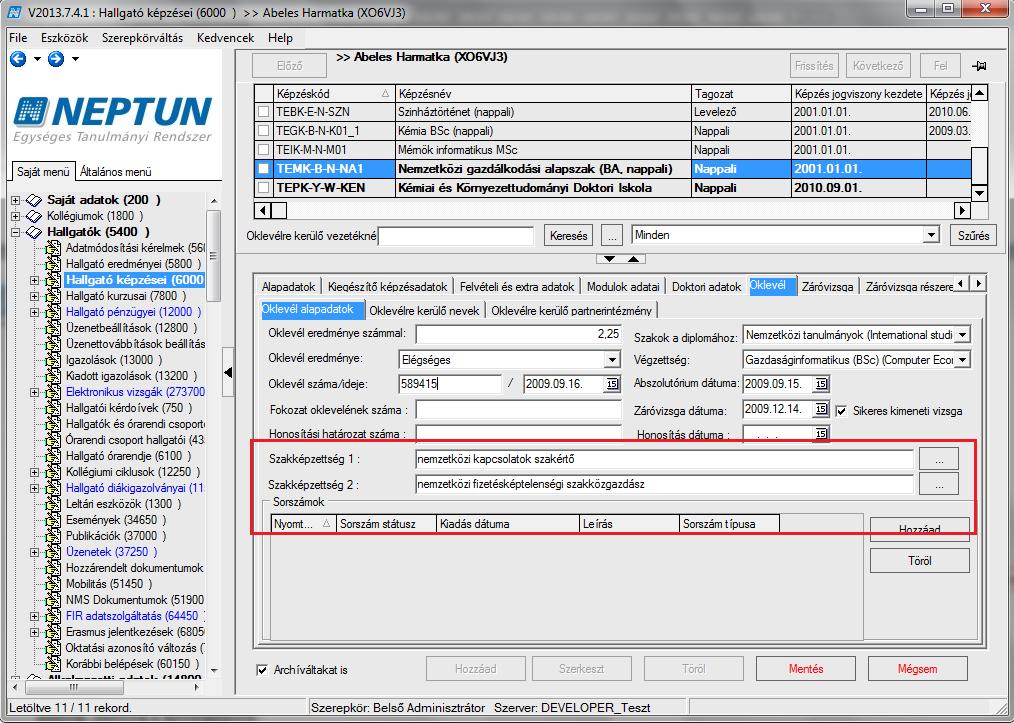Image resolution: width=1014 pixels, height=723 pixels.
Task: Open calendar for Abszolutórium dátuma
Action: click(821, 384)
